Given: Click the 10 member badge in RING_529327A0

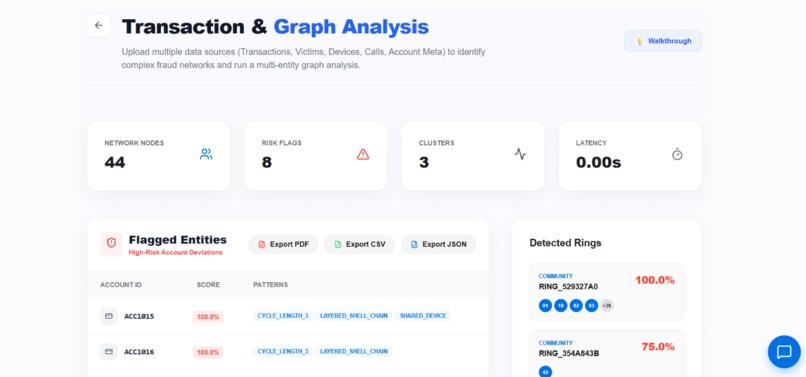Looking at the screenshot, I should (x=561, y=306).
